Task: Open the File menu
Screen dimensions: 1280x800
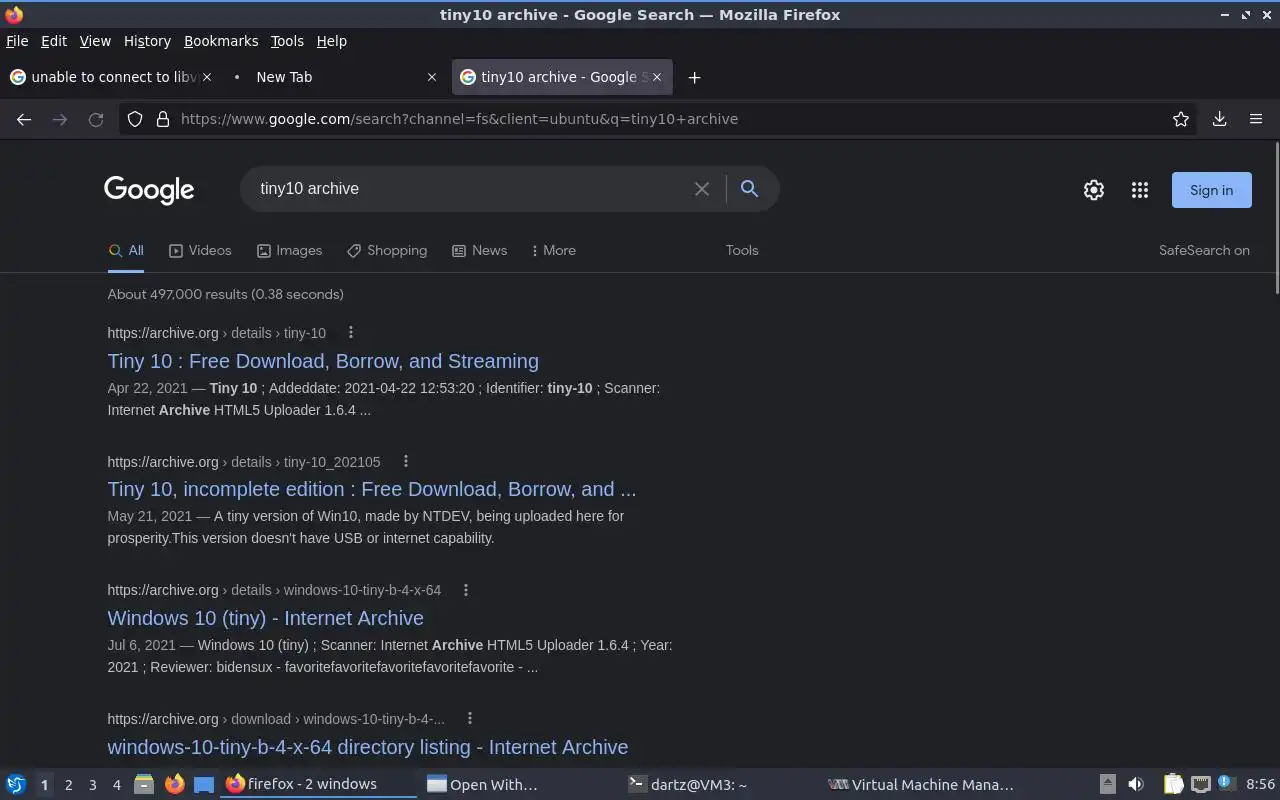Action: [17, 41]
